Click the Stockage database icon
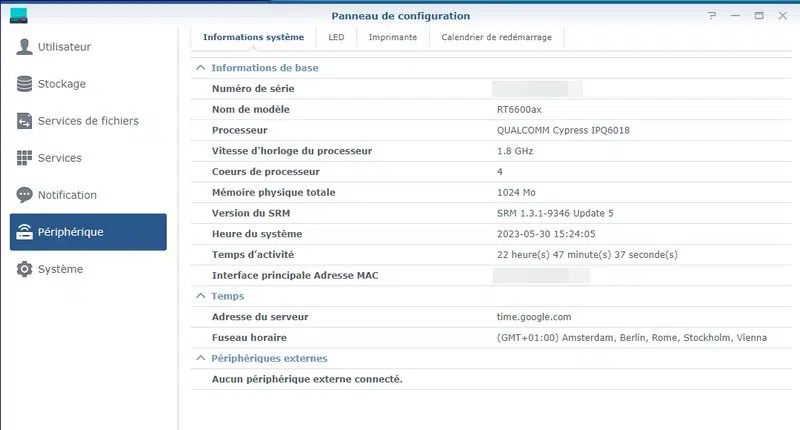This screenshot has height=430, width=800. pos(24,84)
